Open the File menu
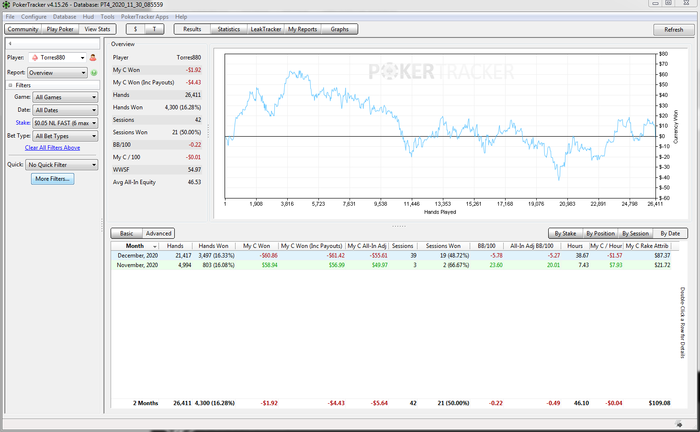 [x=10, y=17]
